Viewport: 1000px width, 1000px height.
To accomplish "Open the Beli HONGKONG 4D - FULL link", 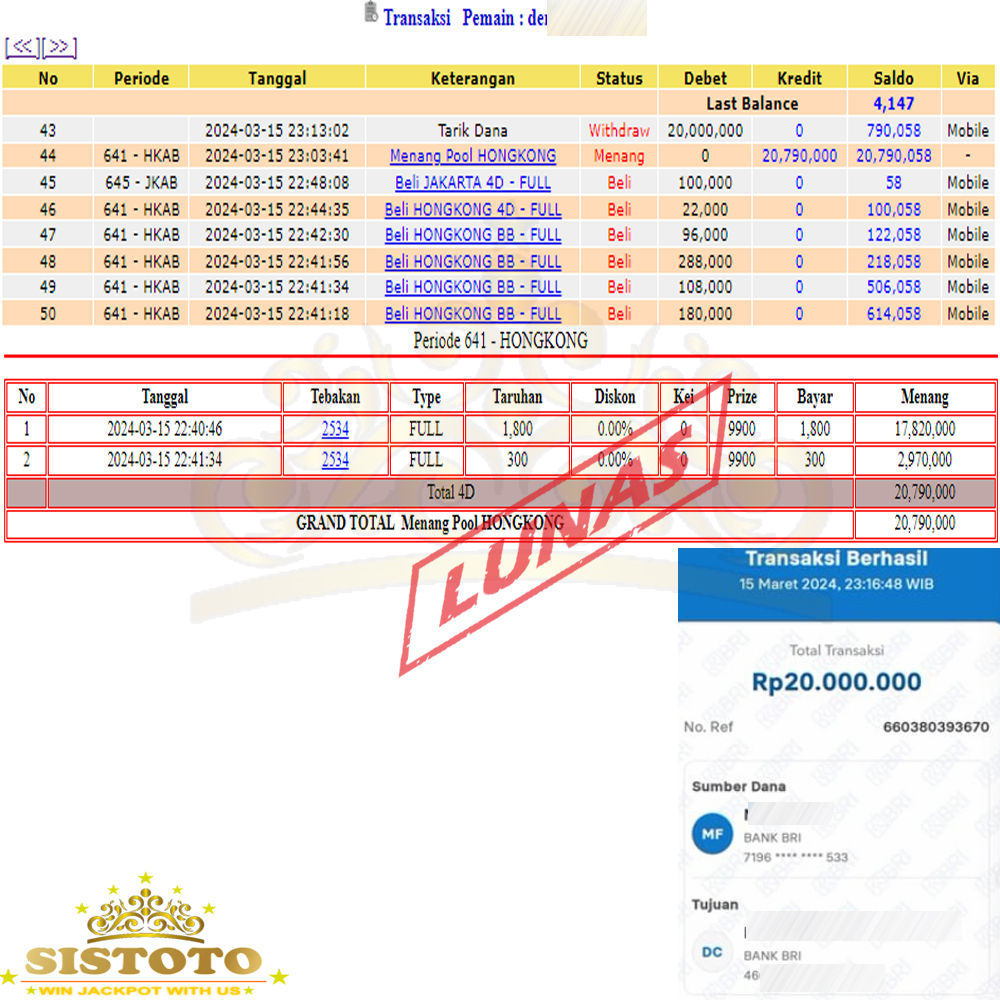I will point(473,210).
